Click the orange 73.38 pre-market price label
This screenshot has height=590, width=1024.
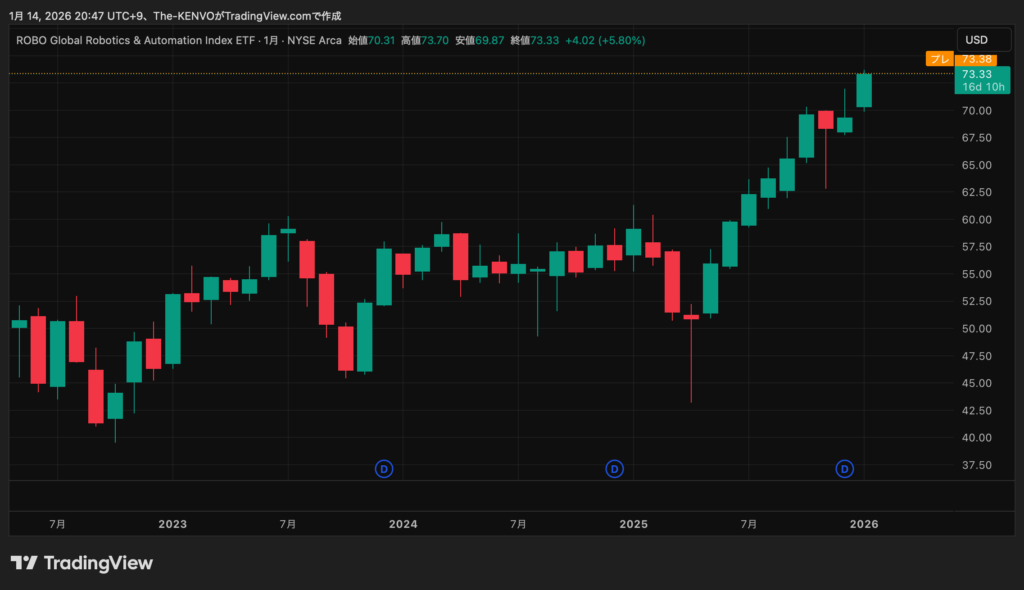coord(976,59)
